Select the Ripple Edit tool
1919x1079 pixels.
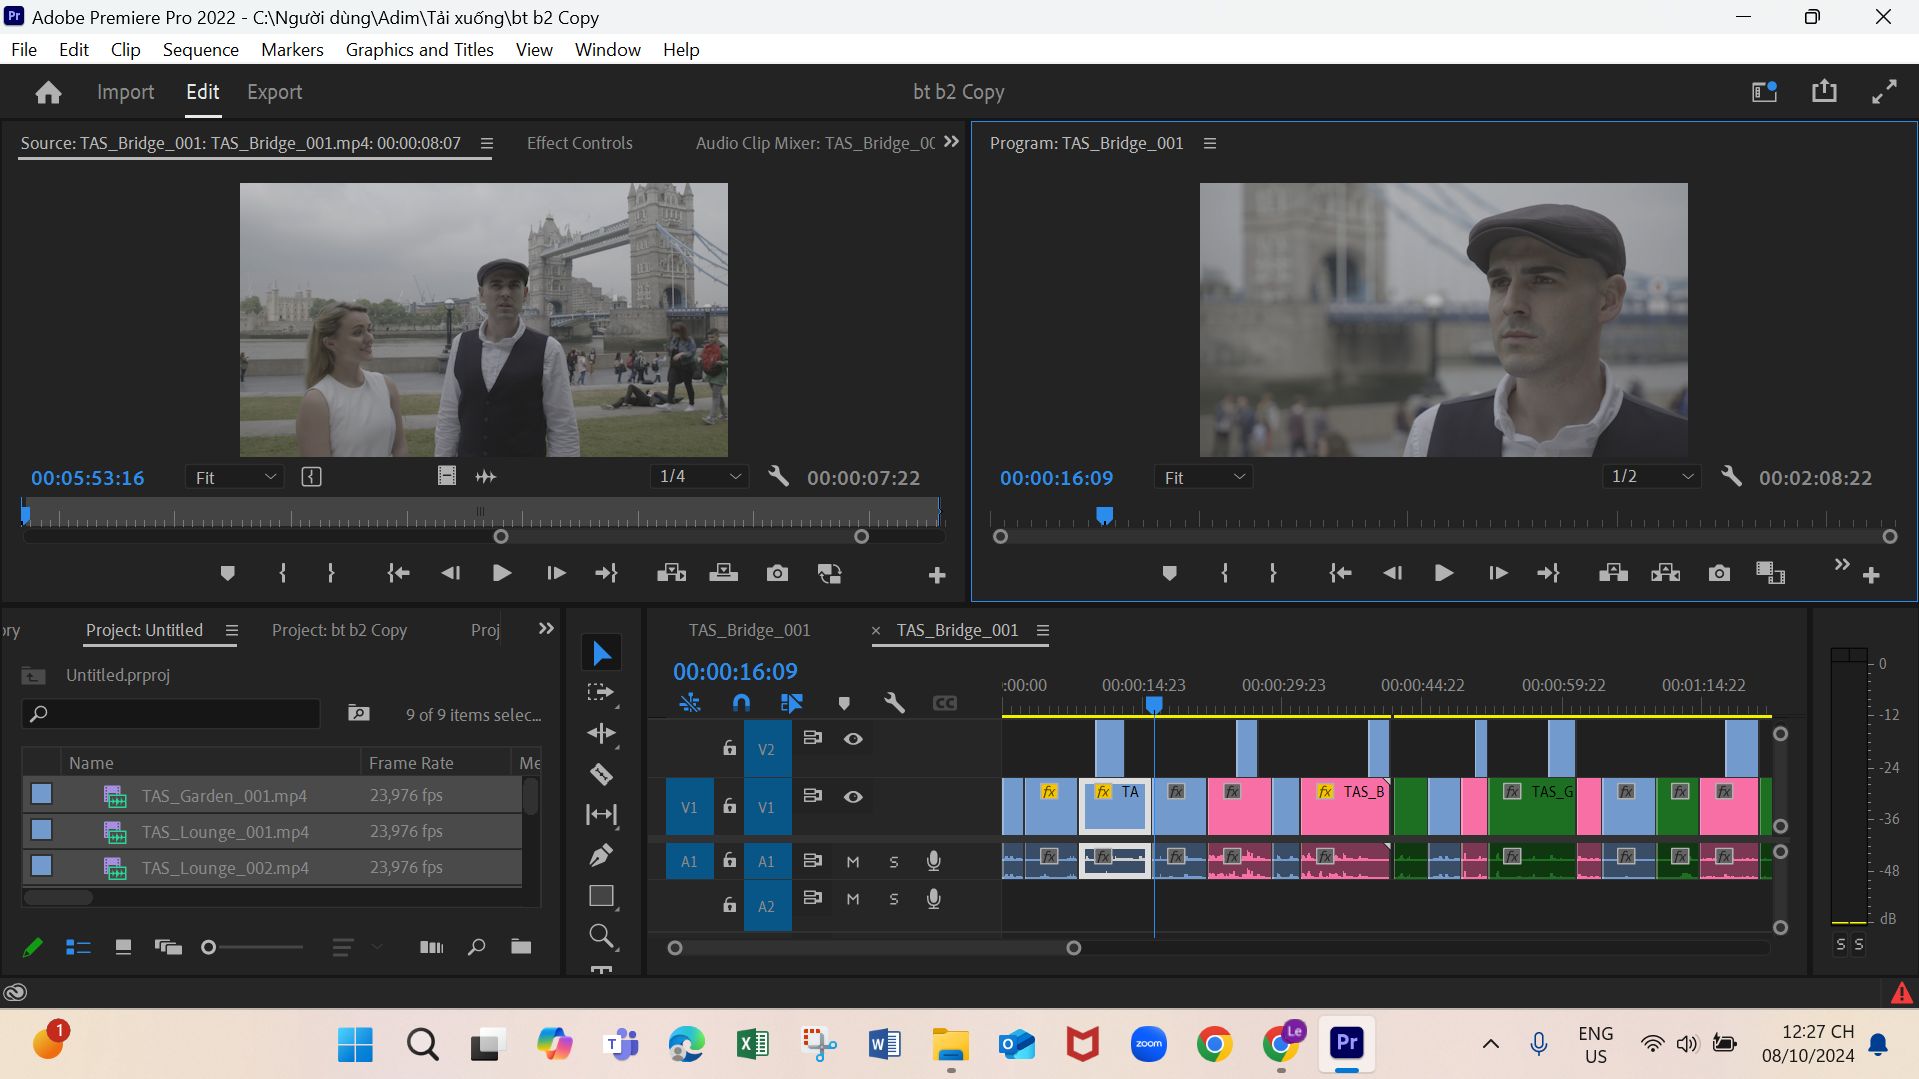(x=601, y=734)
